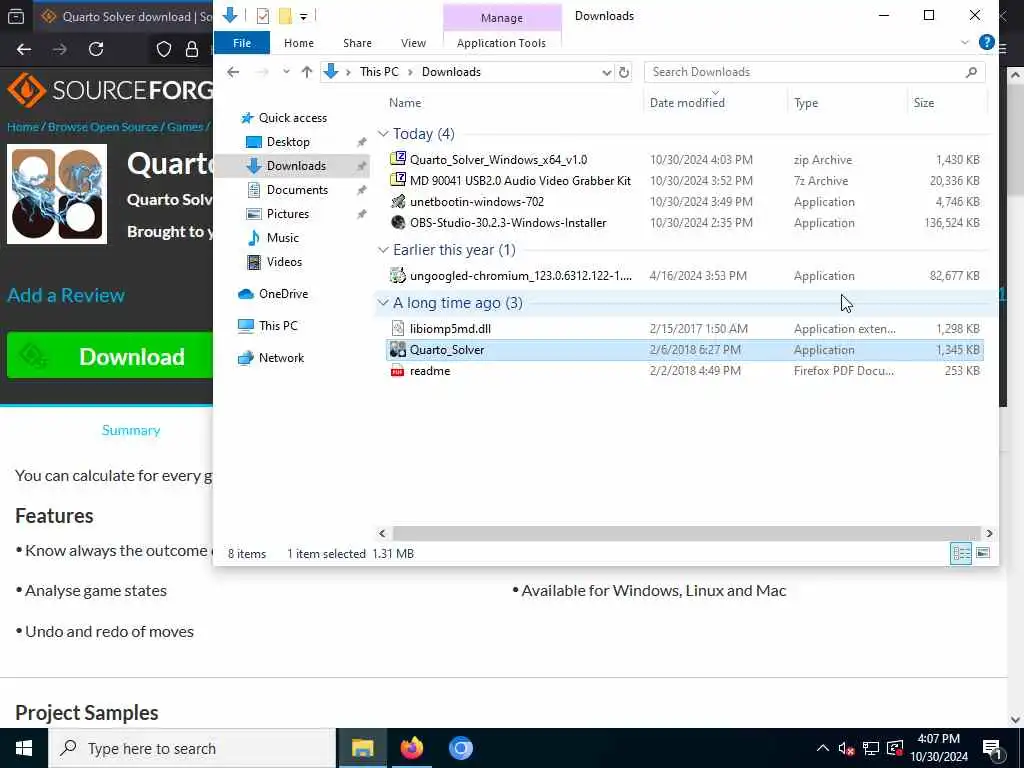The image size is (1024, 768).
Task: Select Music in navigation pane
Action: tap(282, 238)
